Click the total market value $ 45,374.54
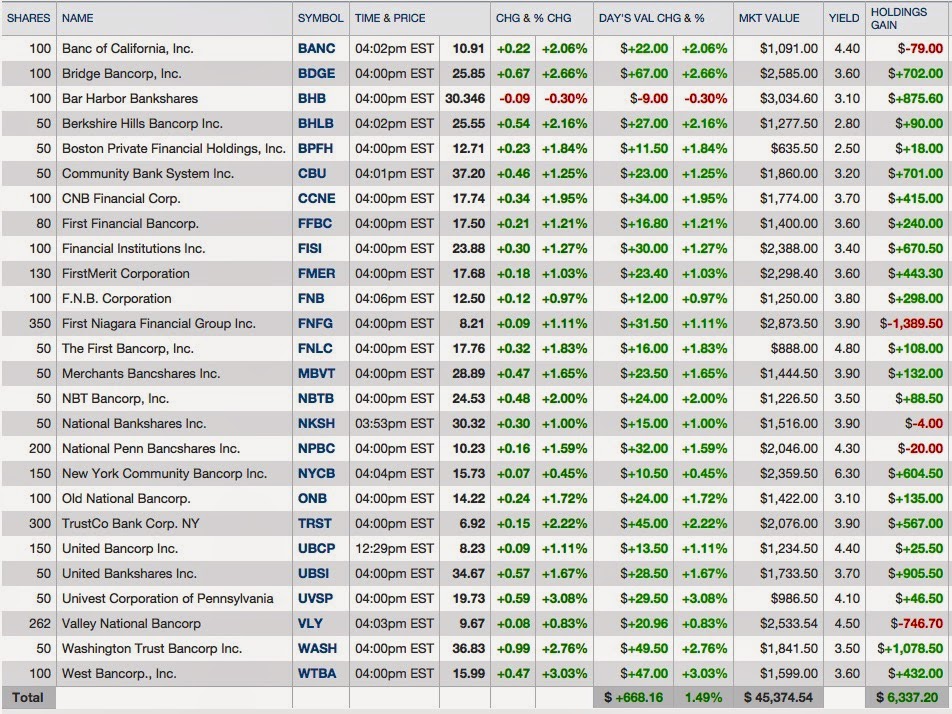Viewport: 952px width, 714px height. 778,698
